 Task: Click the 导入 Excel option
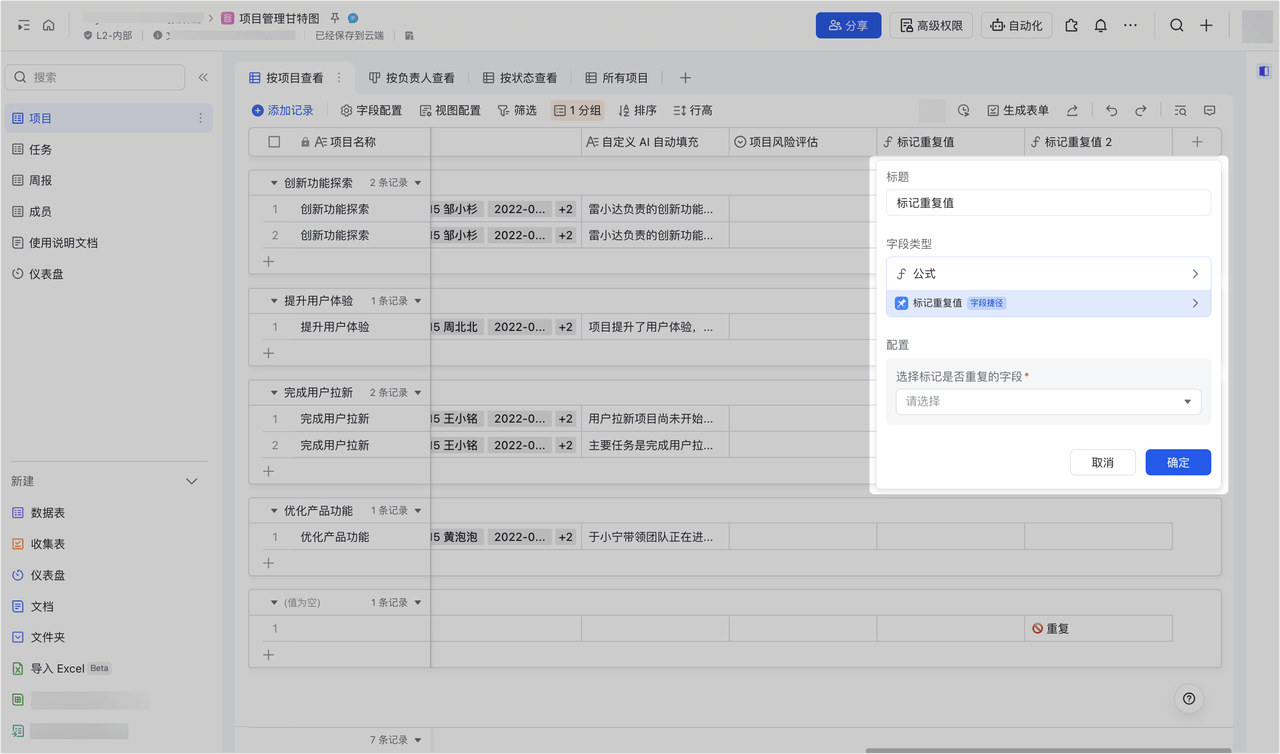61,668
